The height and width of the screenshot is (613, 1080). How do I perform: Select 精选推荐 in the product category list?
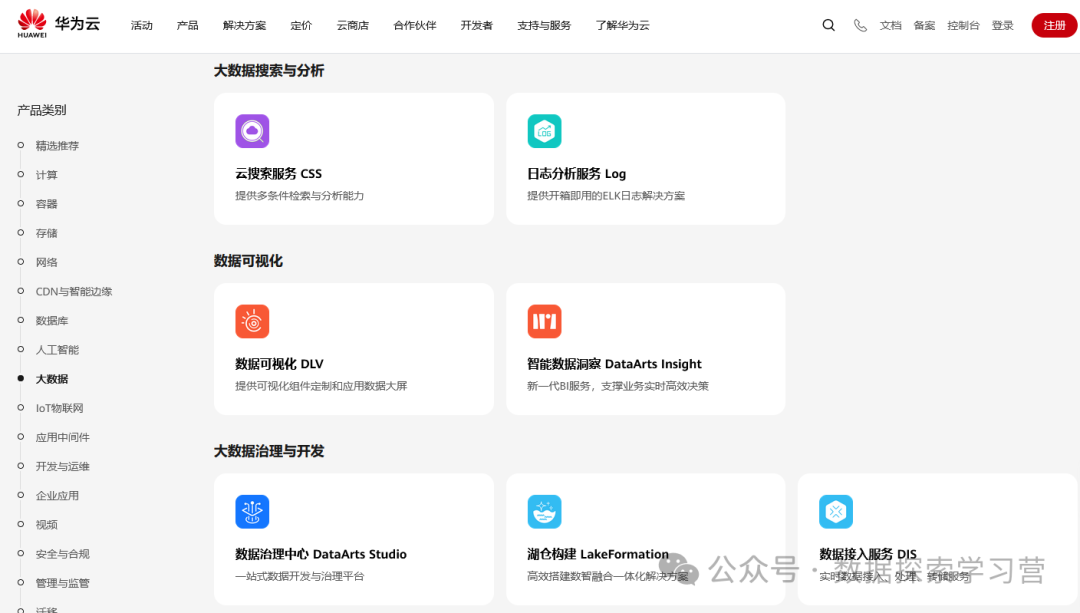57,146
